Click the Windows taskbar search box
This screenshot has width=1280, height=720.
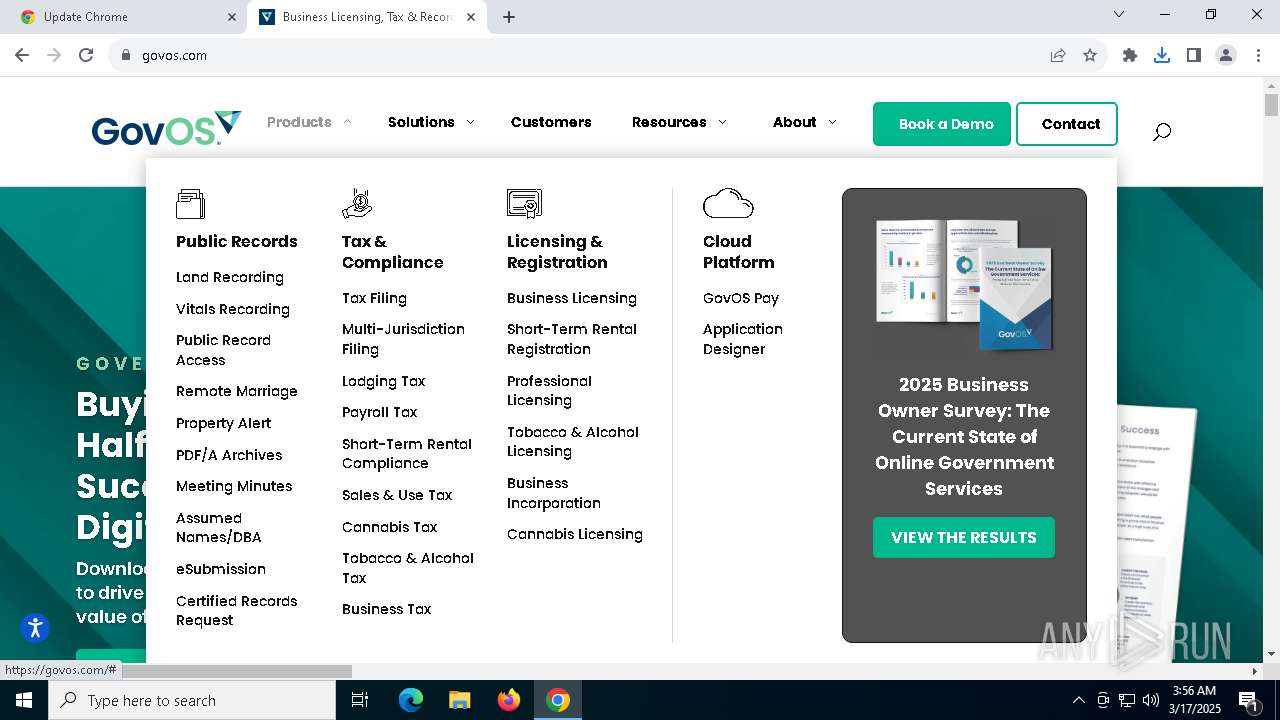(192, 700)
